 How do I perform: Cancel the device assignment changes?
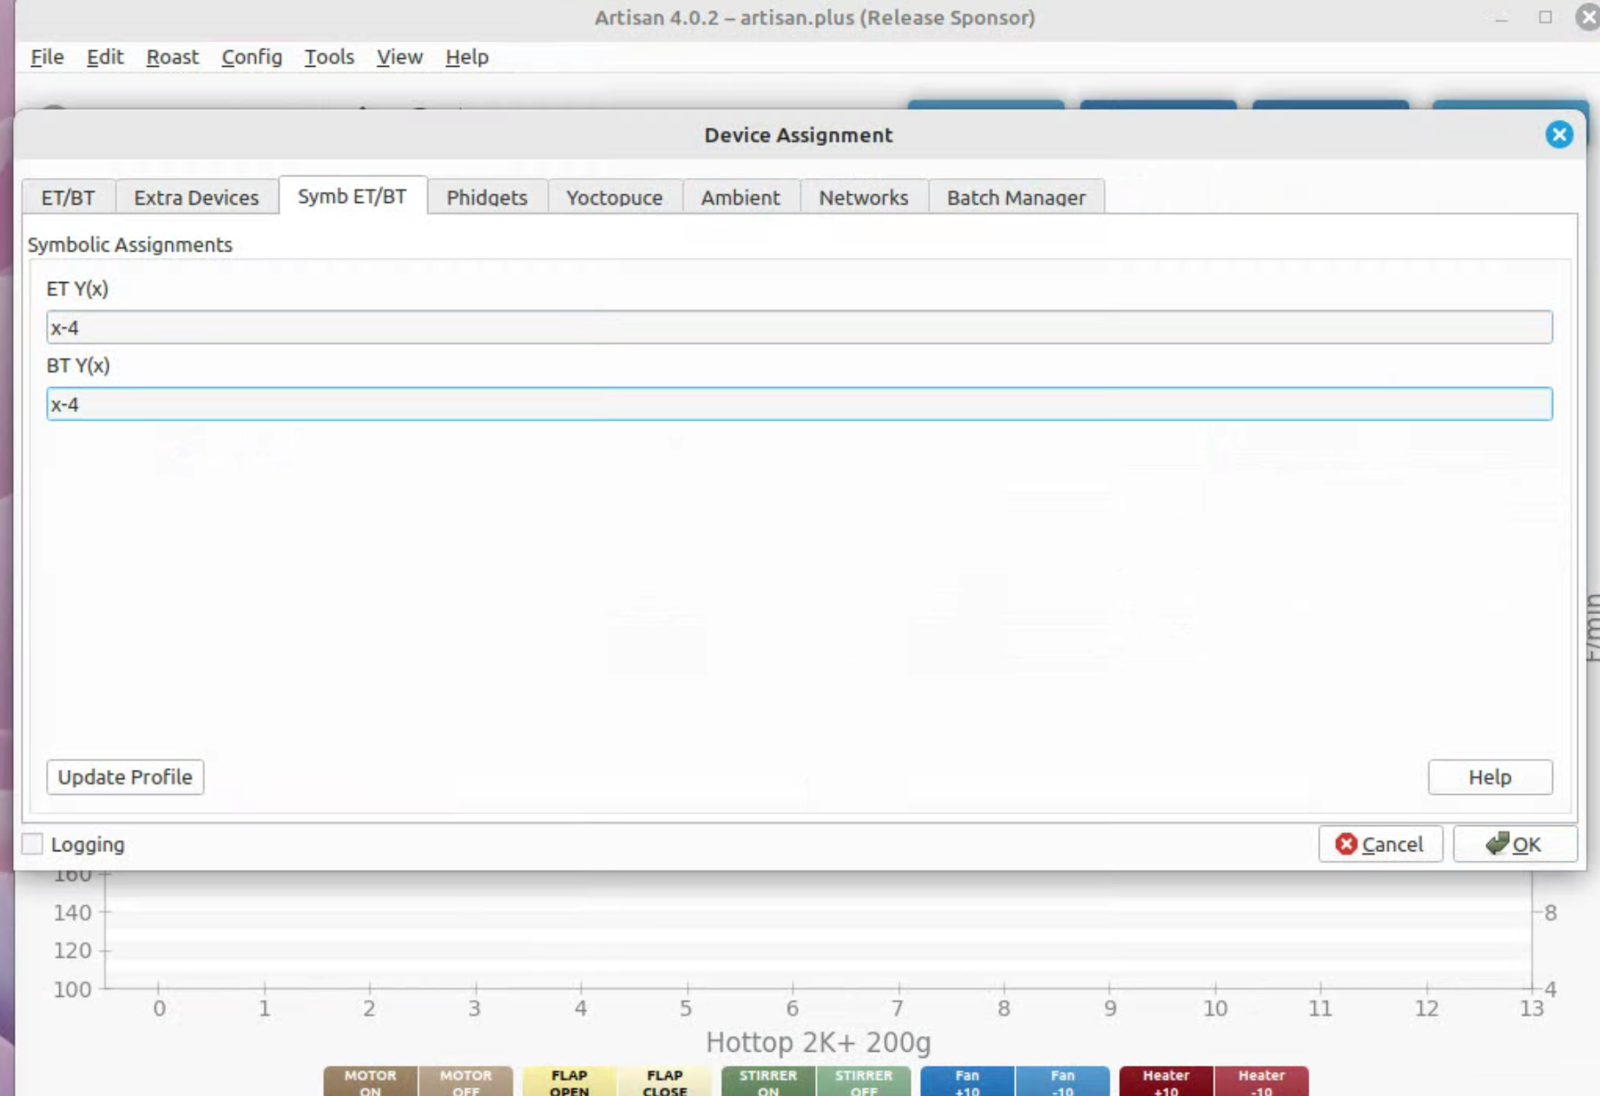tap(1379, 844)
